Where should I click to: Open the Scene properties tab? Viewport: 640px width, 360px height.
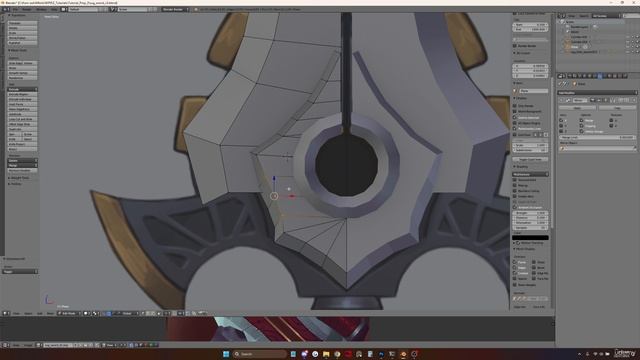pyautogui.click(x=580, y=76)
